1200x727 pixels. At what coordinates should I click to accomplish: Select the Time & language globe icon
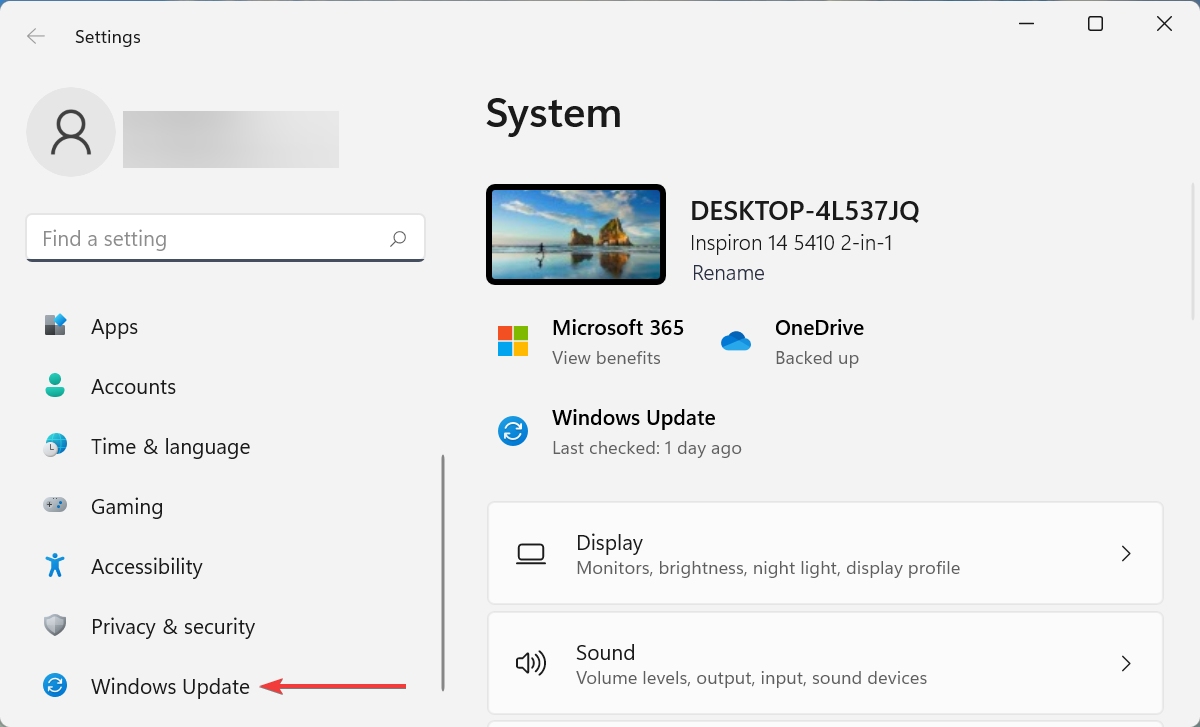point(55,446)
